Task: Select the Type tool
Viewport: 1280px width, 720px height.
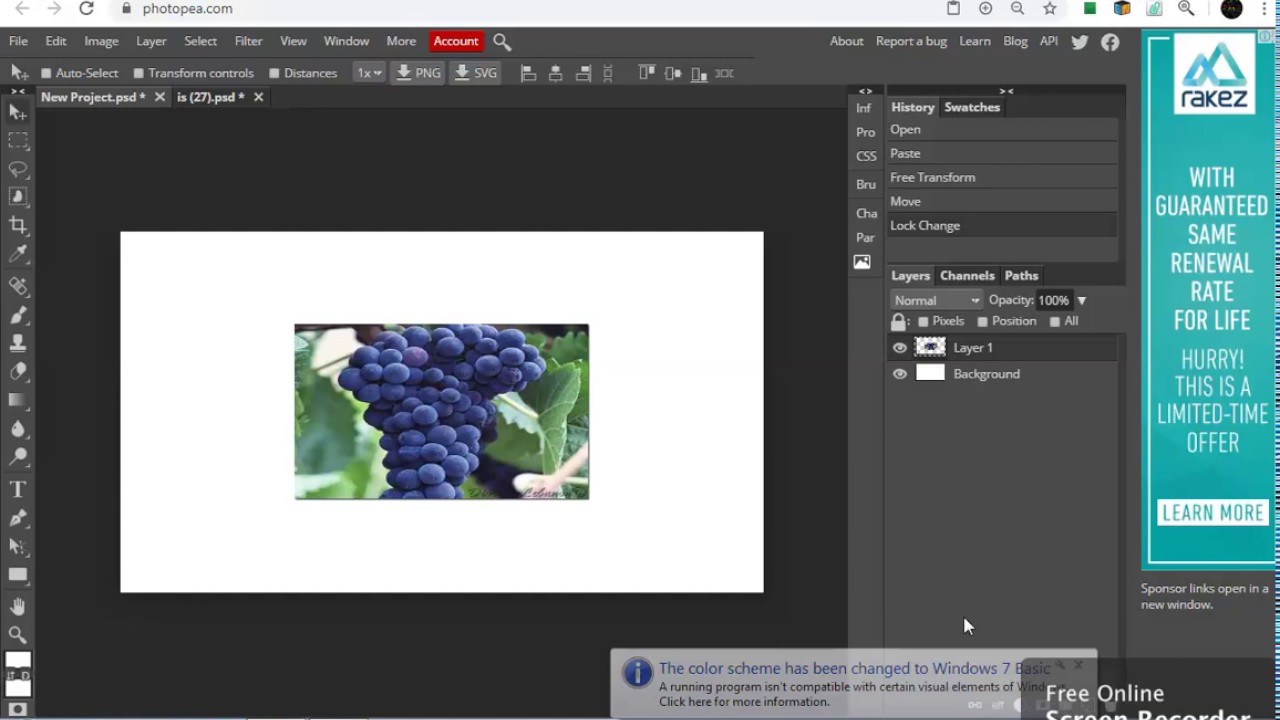Action: tap(18, 489)
